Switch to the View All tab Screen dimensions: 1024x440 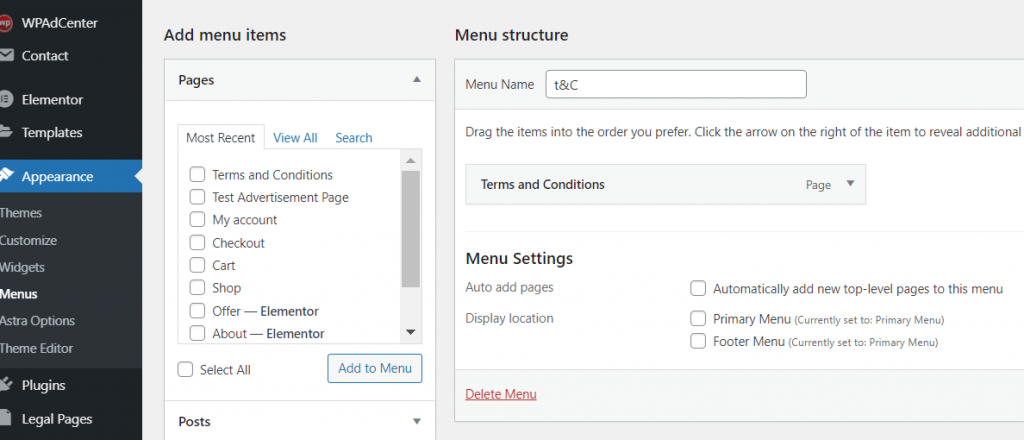(x=295, y=138)
